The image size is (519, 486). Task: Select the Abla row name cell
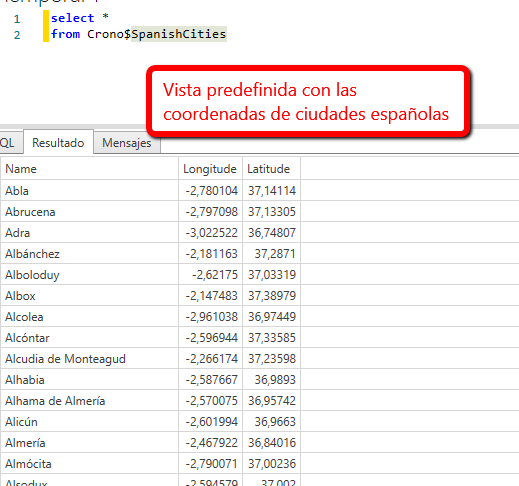coord(89,191)
